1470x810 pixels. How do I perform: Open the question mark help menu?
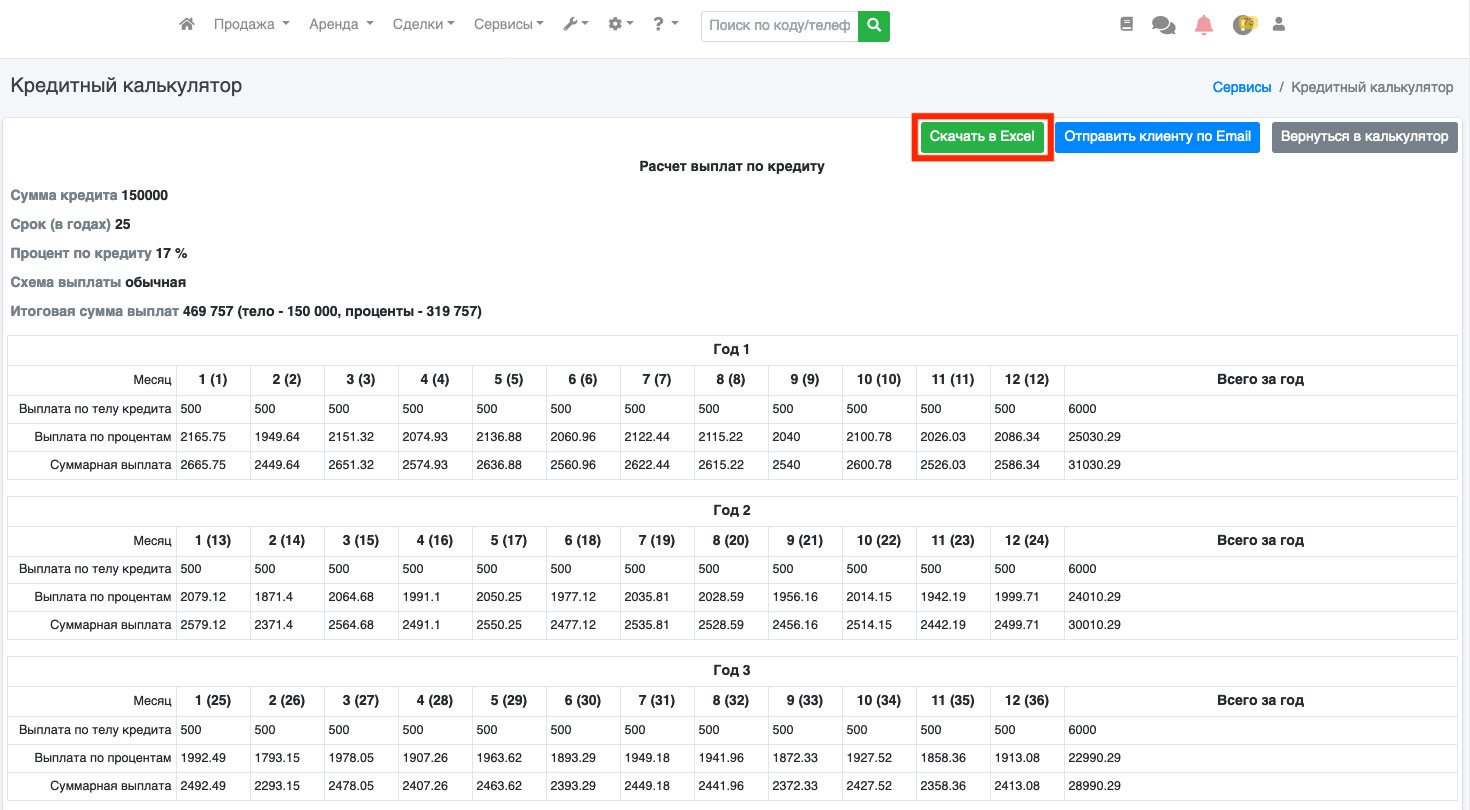[x=665, y=25]
